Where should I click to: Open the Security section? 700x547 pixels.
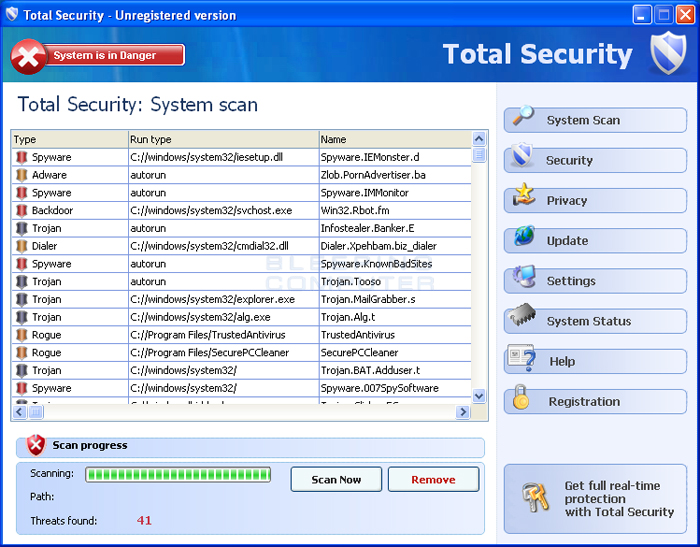(595, 160)
